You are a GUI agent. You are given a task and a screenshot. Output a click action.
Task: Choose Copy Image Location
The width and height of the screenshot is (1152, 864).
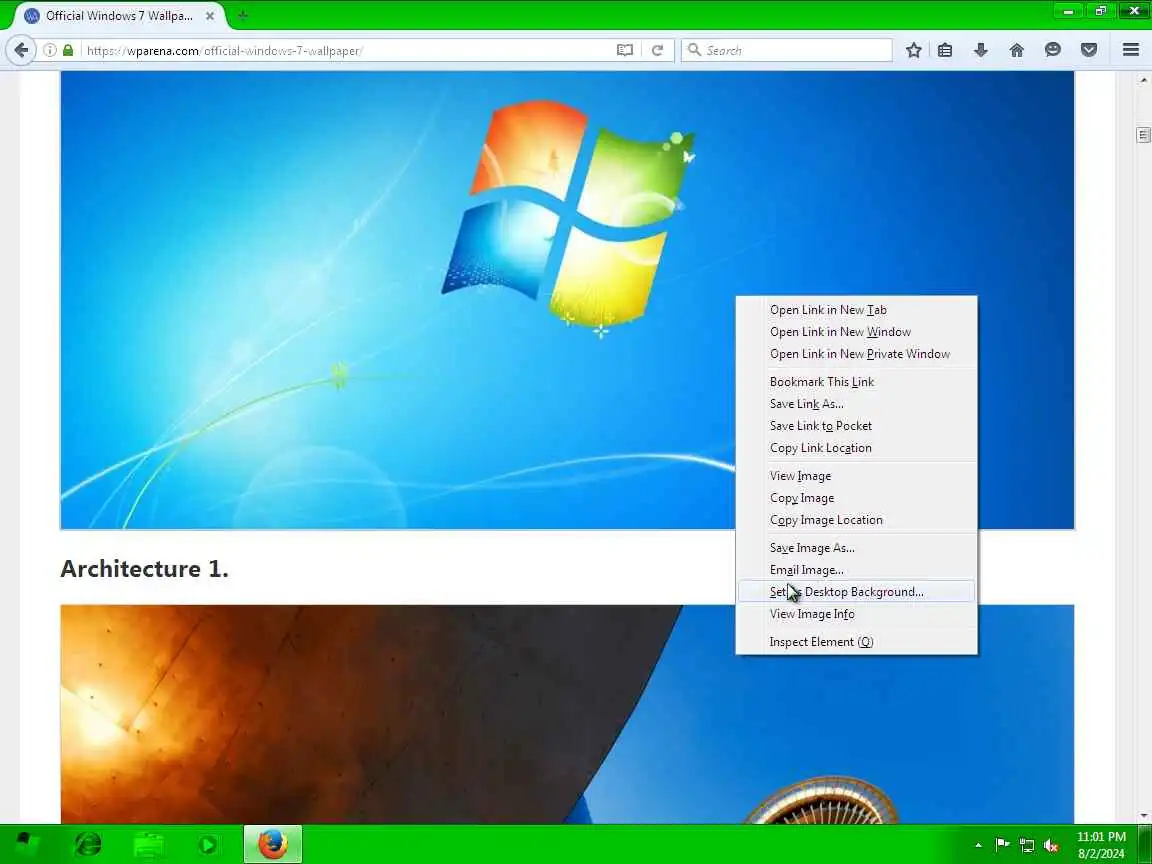pos(857,520)
